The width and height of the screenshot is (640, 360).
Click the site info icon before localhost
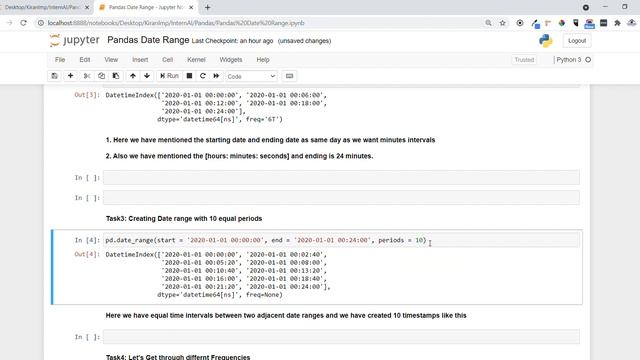(x=41, y=23)
